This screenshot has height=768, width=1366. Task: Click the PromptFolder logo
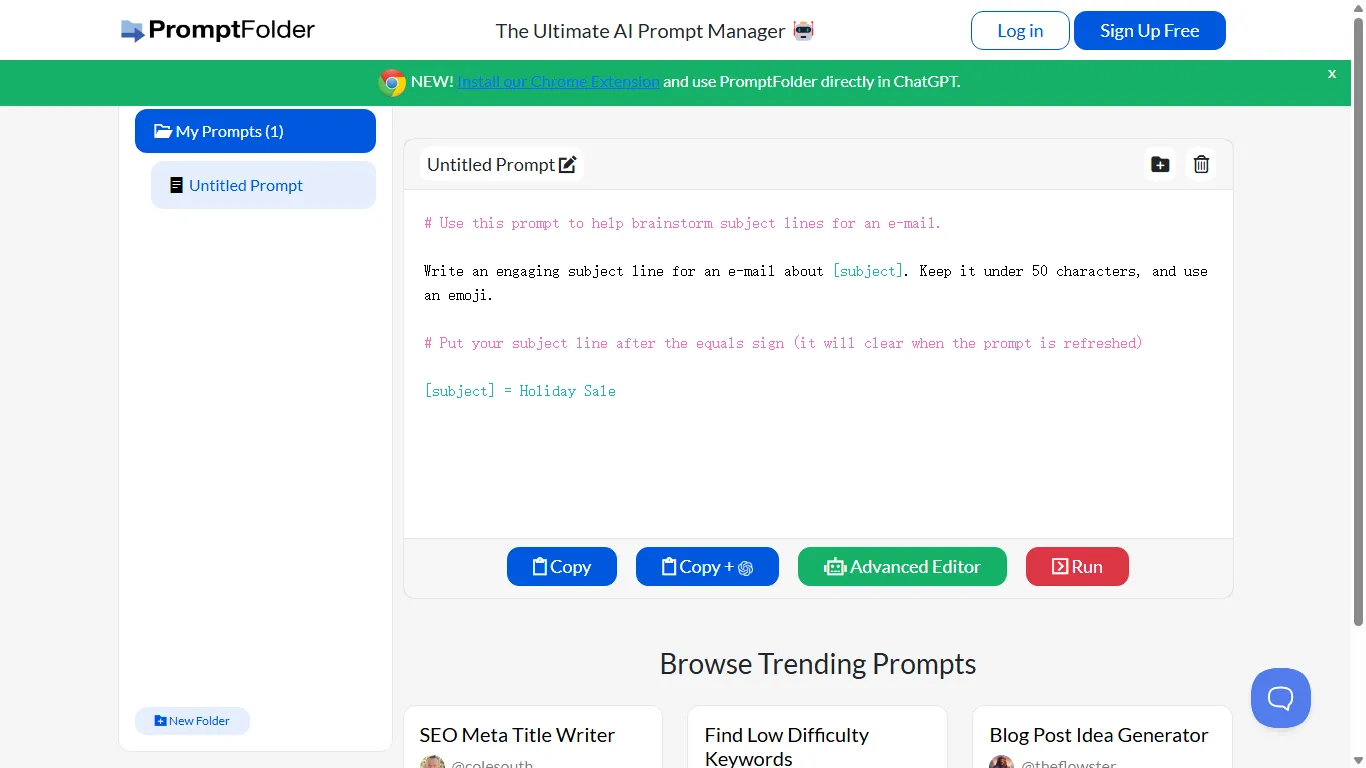point(217,30)
